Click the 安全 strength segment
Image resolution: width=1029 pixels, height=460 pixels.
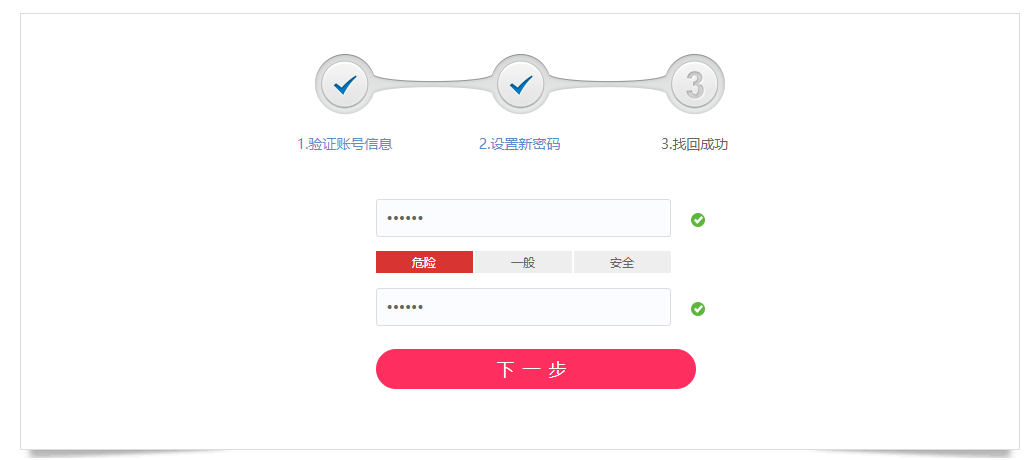(622, 262)
